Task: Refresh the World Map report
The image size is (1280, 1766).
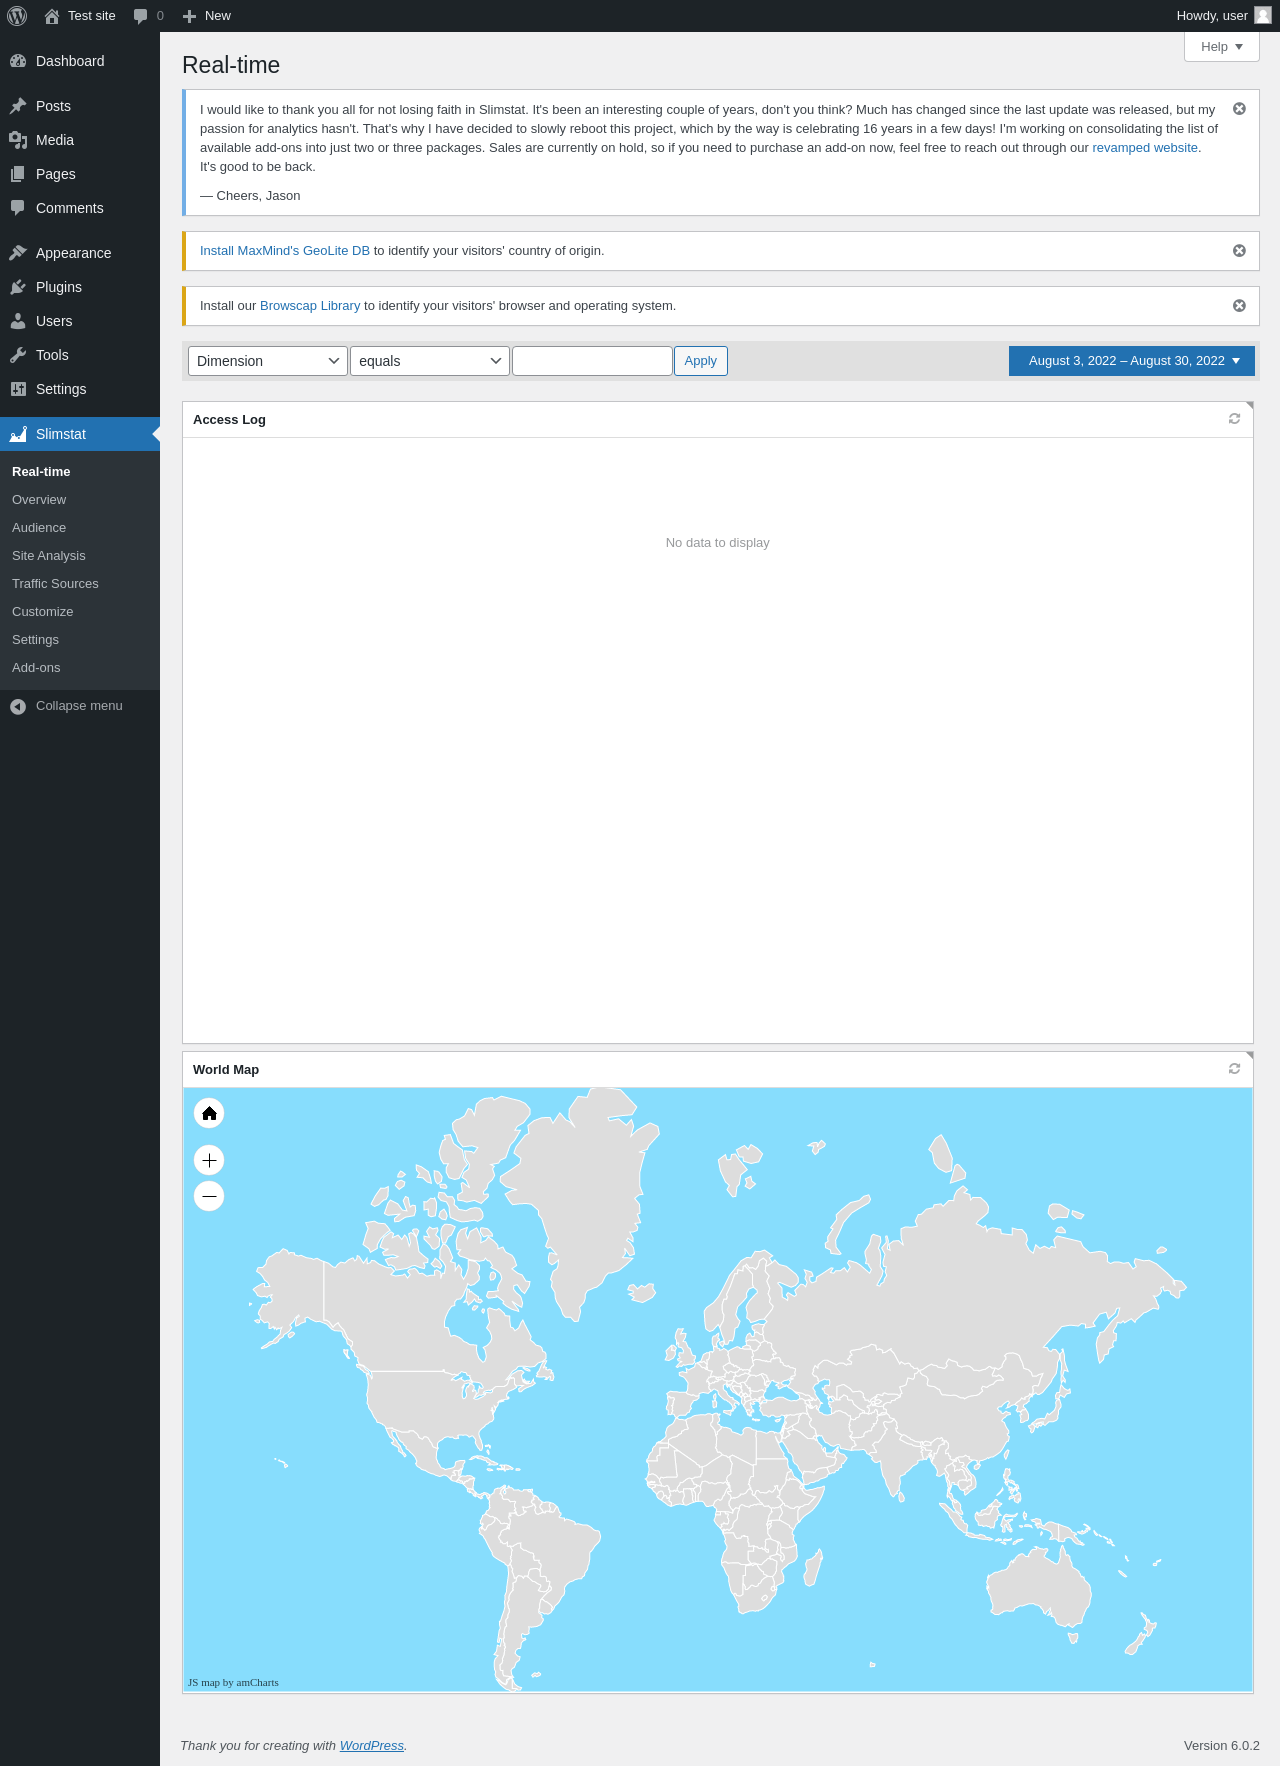Action: pyautogui.click(x=1234, y=1069)
